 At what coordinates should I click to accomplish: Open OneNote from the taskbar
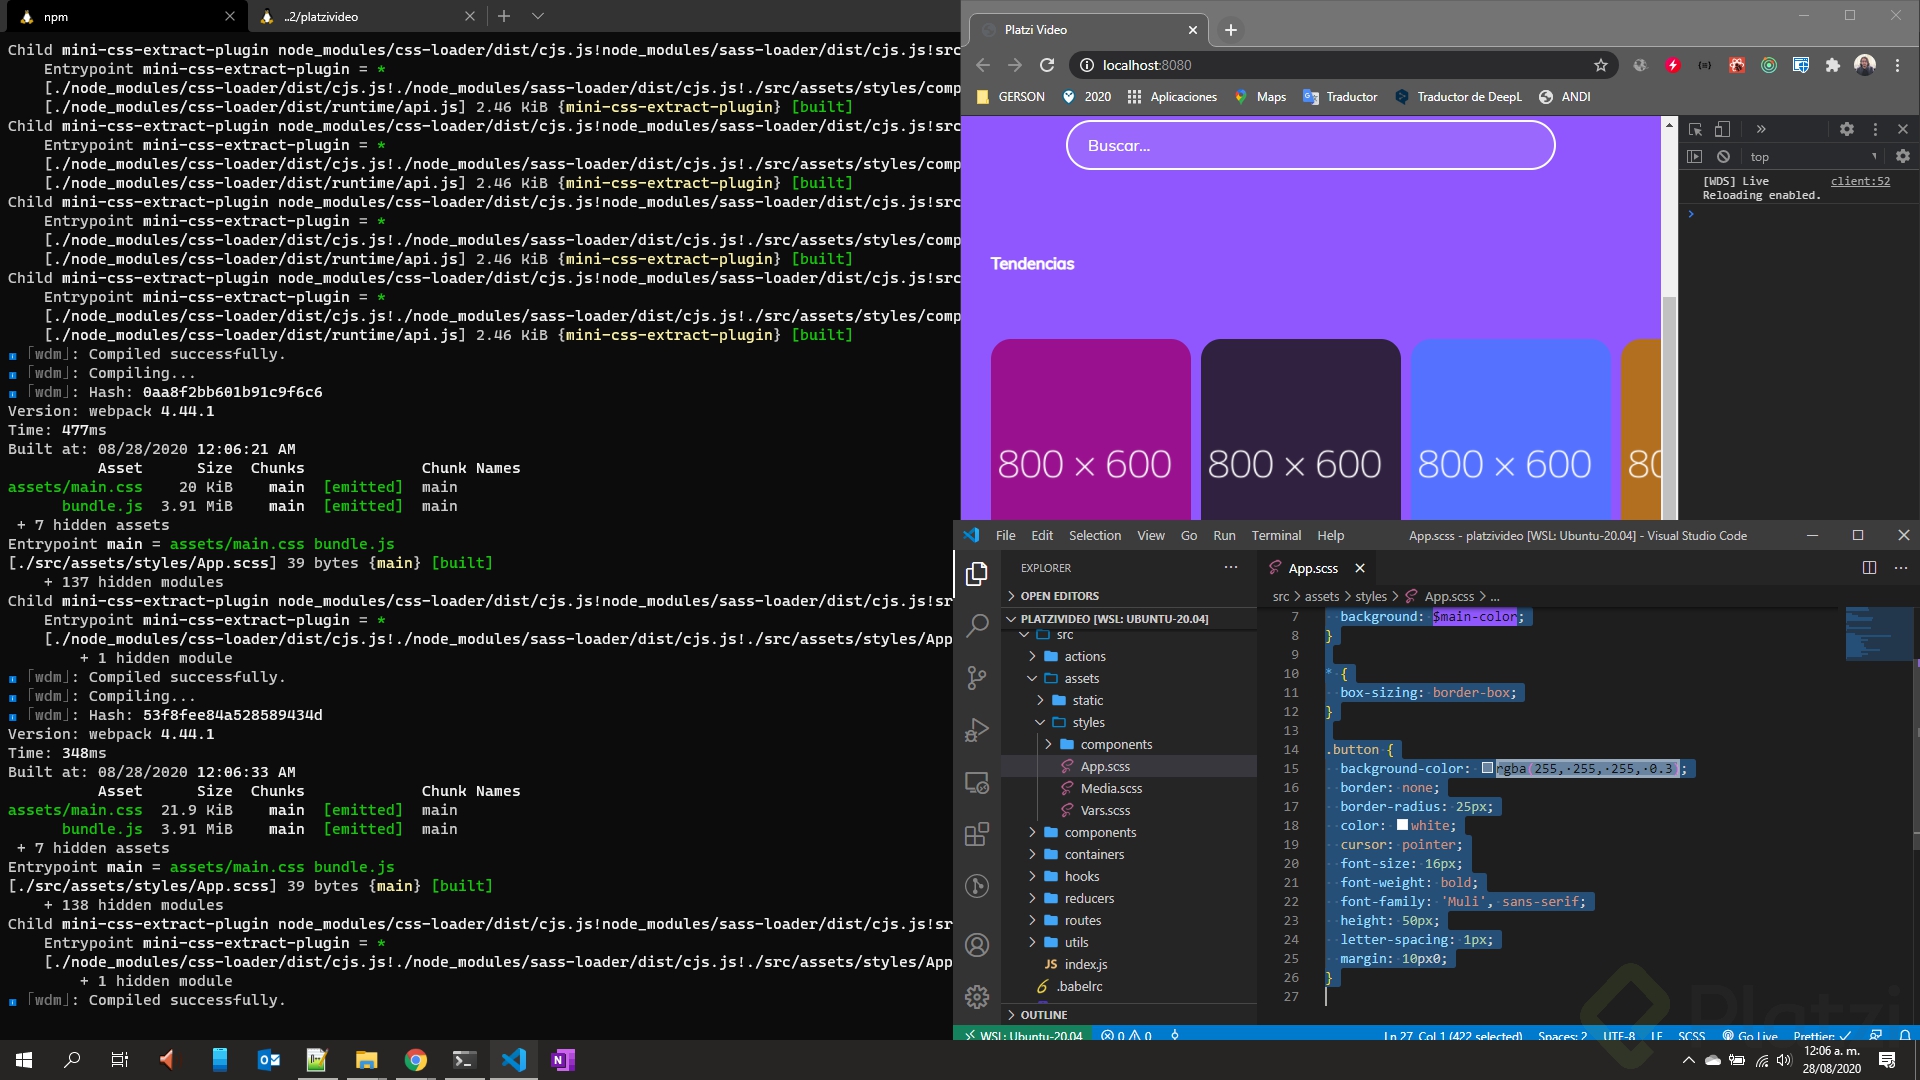pos(562,1060)
